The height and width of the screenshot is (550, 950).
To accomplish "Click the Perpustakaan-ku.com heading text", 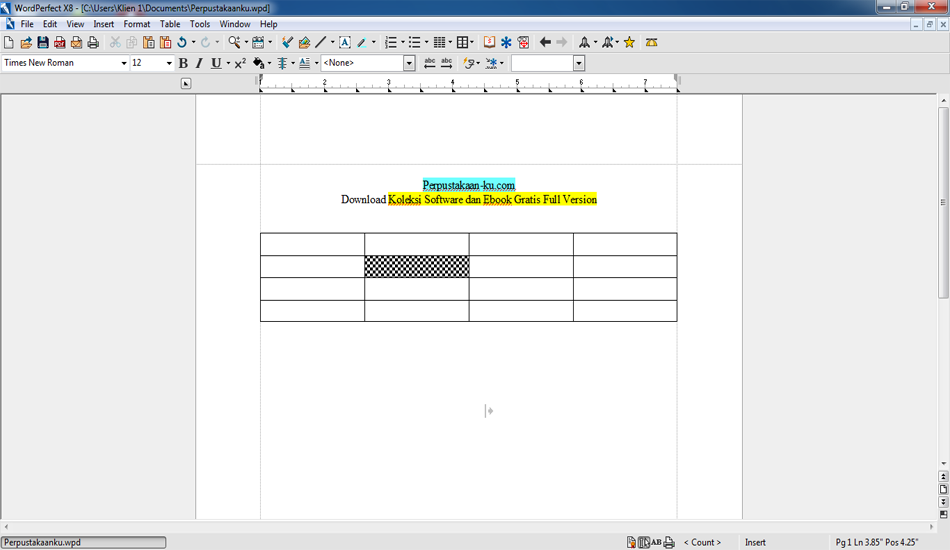I will [469, 185].
